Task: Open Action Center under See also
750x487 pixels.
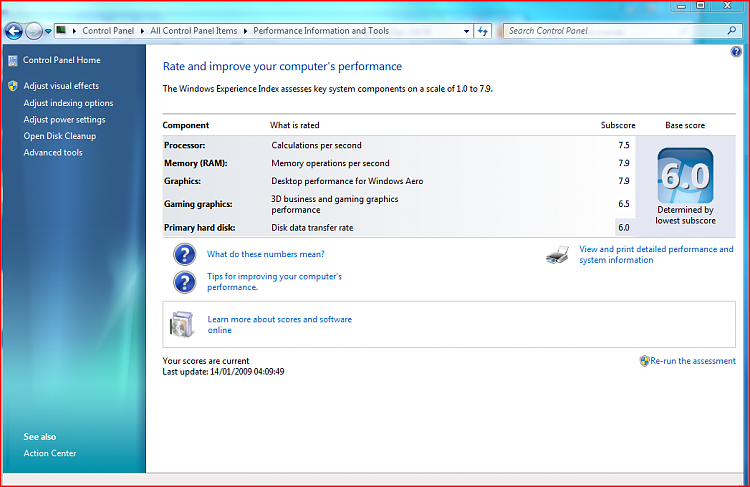Action: click(x=50, y=453)
